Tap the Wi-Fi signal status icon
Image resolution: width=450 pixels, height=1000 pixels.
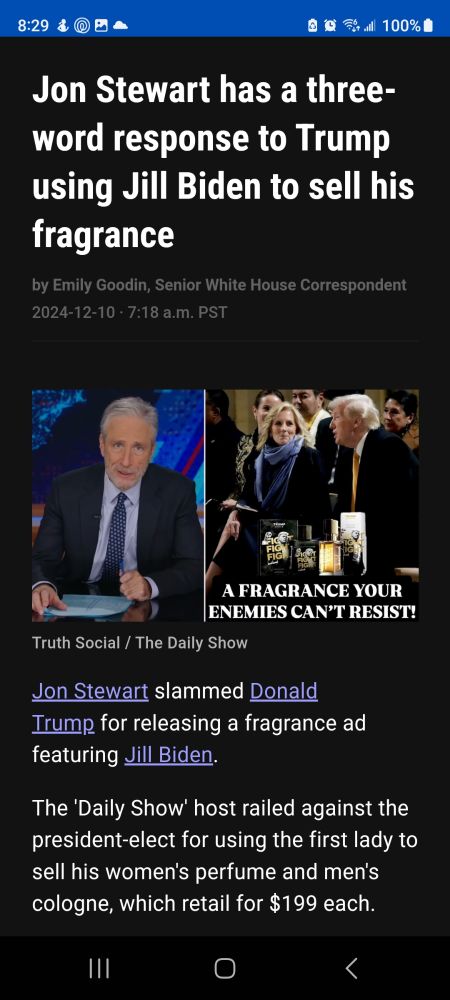click(x=350, y=26)
